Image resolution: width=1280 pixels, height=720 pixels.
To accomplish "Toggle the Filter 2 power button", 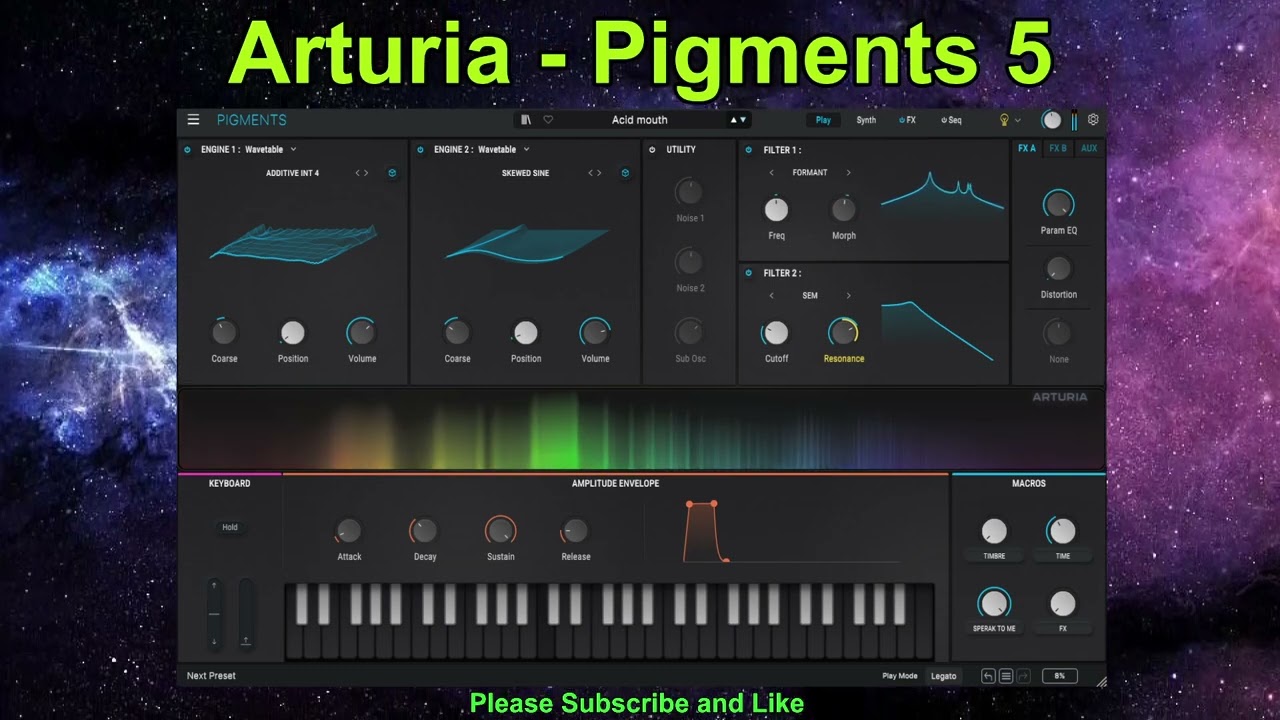I will [749, 273].
